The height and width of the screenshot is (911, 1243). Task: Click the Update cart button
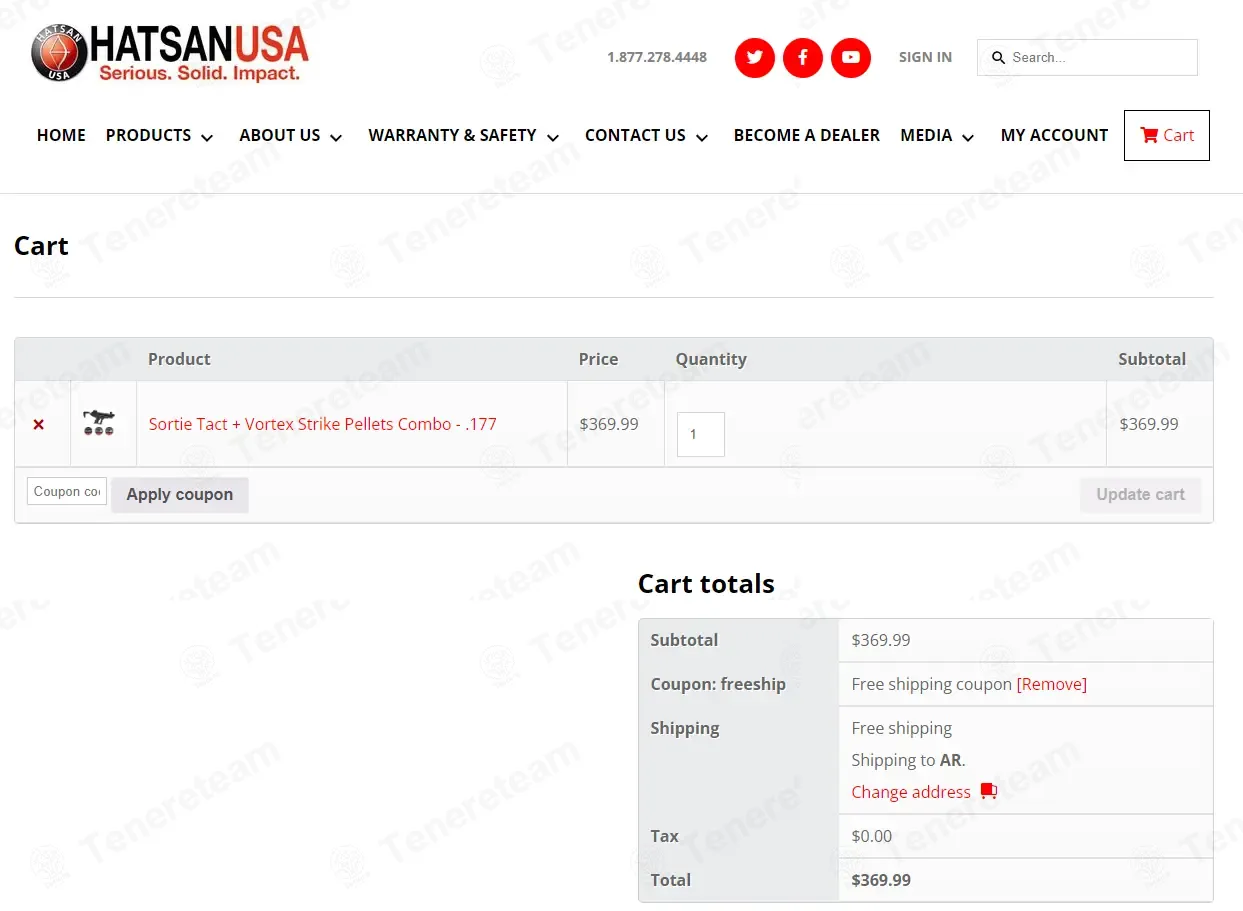click(x=1140, y=495)
